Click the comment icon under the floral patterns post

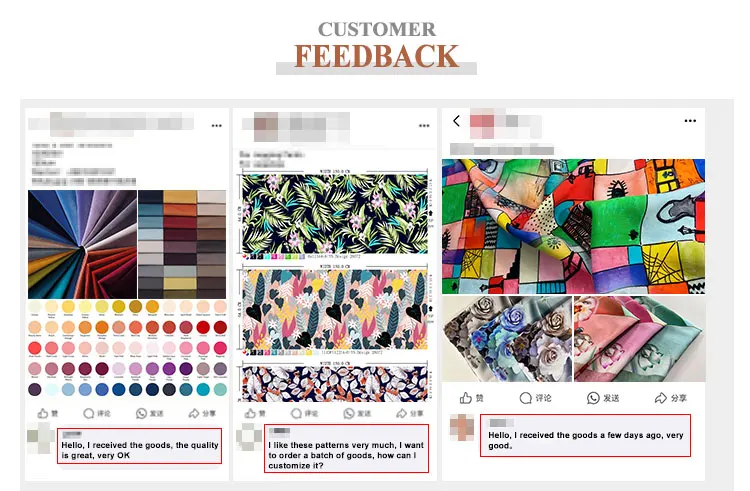point(297,413)
